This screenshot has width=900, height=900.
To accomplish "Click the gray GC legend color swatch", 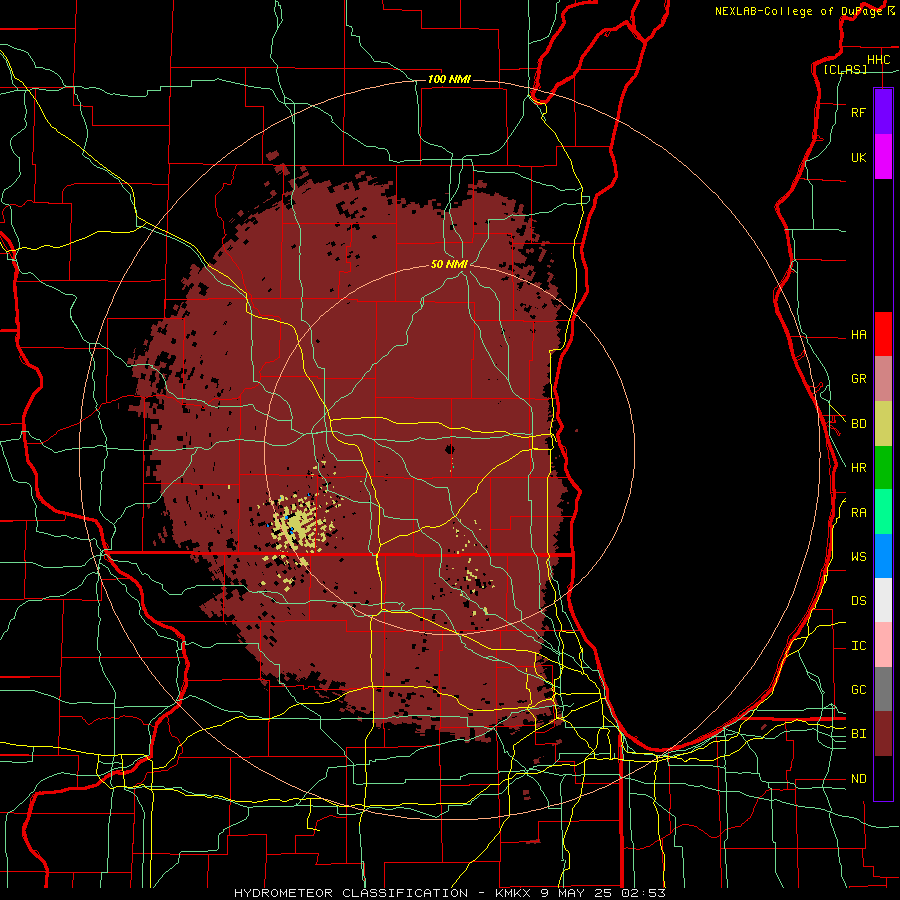I will click(x=883, y=689).
